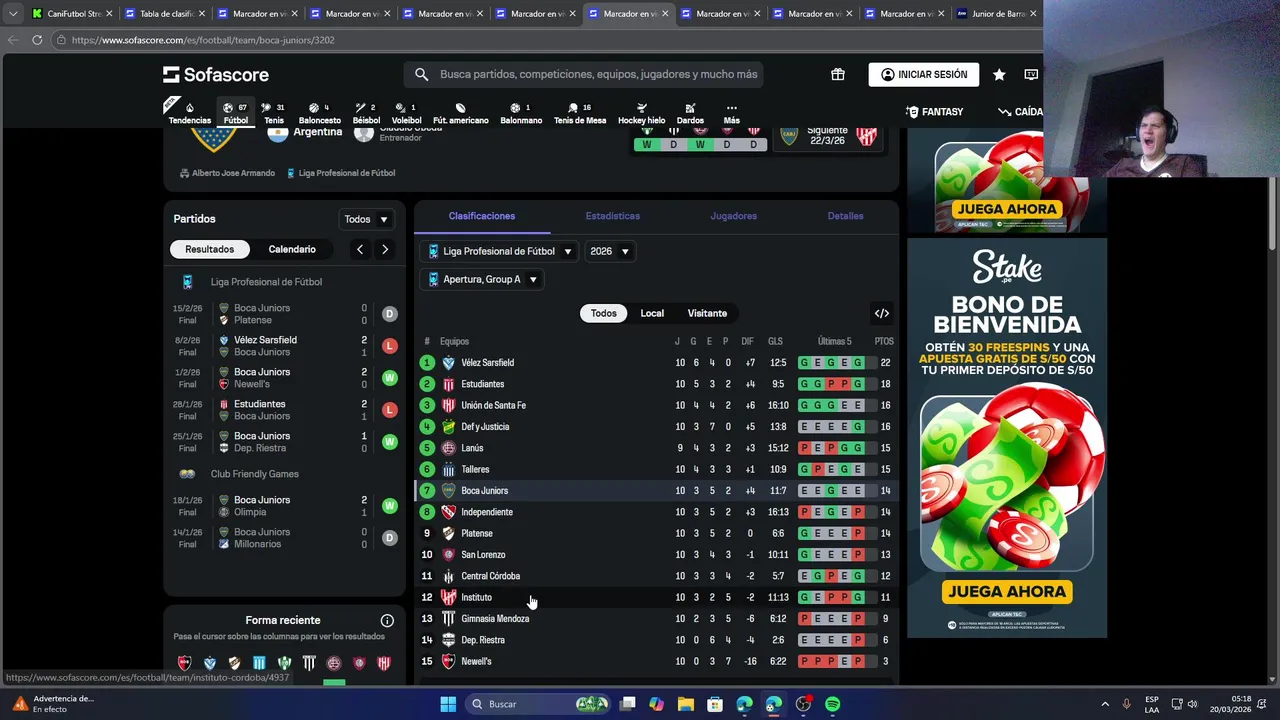Open the Balonmano sport section
The height and width of the screenshot is (720, 1280).
click(521, 113)
